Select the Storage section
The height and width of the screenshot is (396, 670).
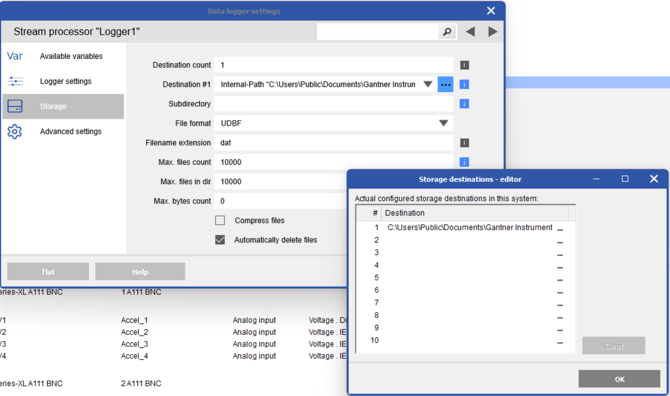[x=63, y=106]
